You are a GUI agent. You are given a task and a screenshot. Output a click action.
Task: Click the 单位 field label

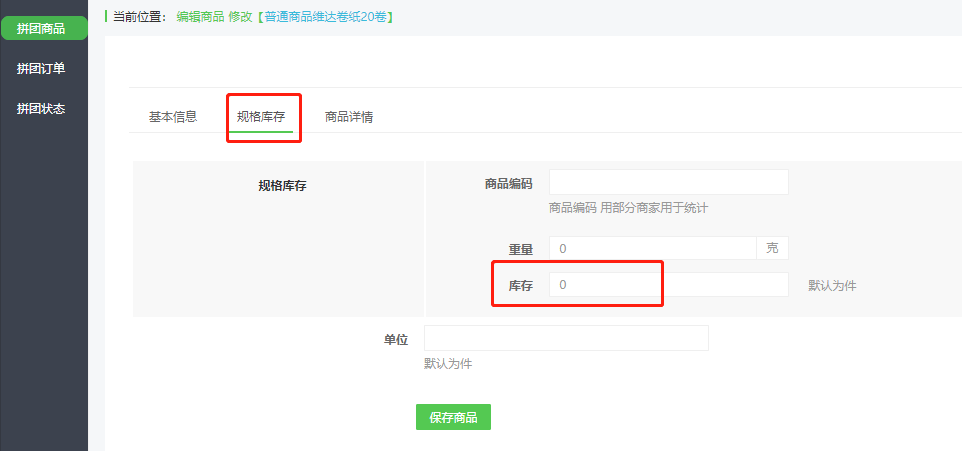point(396,340)
